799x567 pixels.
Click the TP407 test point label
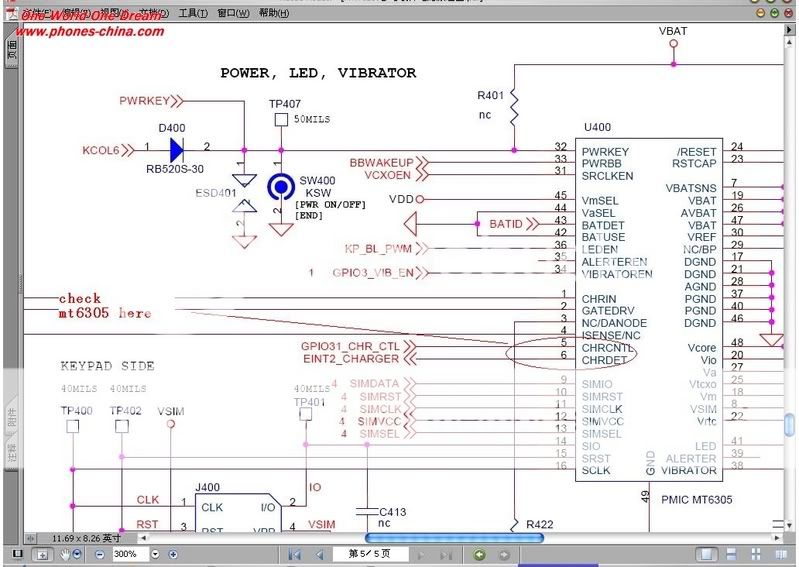(x=285, y=104)
